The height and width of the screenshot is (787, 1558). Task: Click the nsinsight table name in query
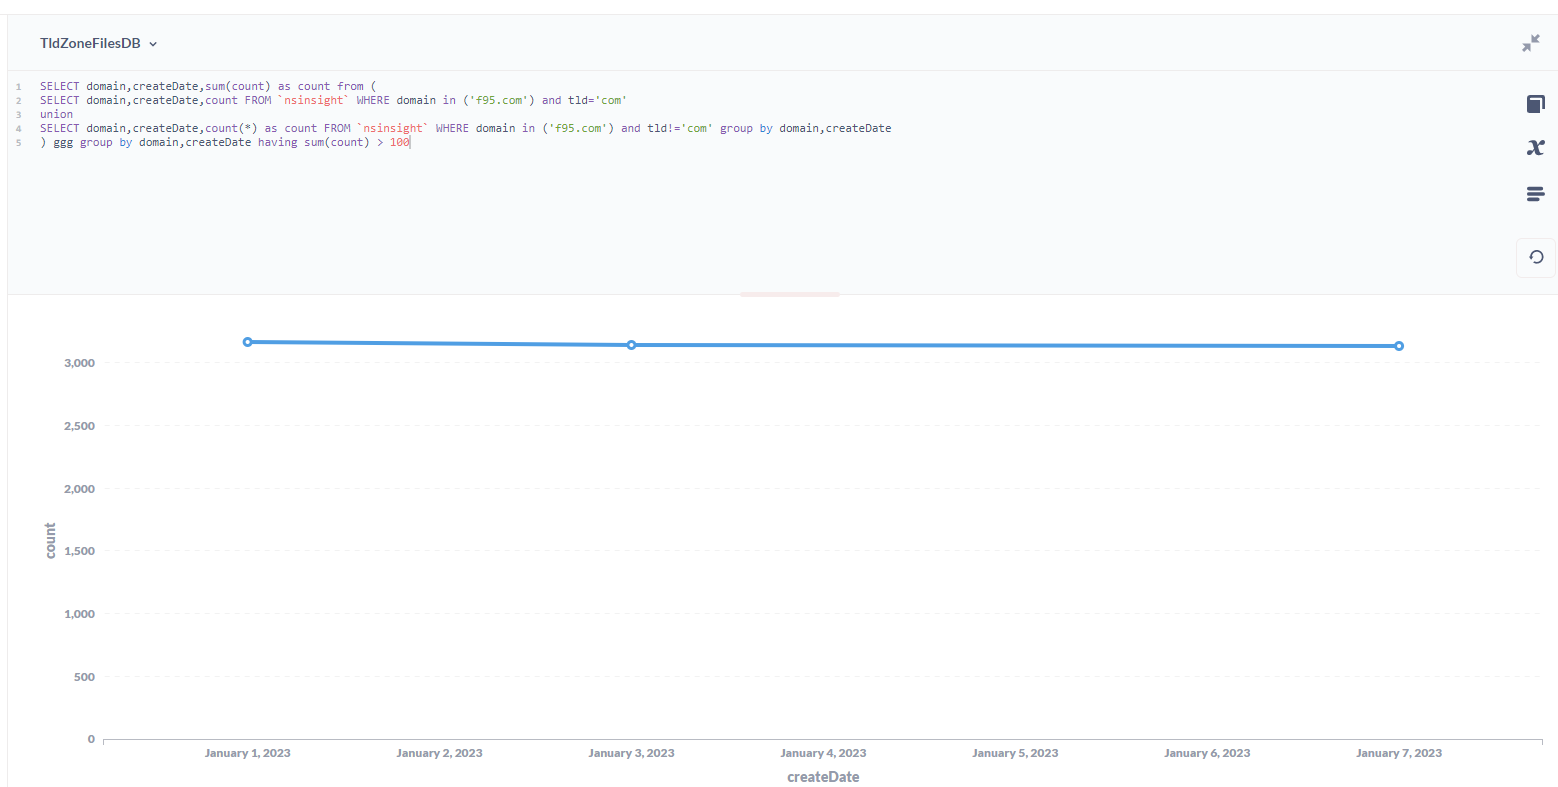coord(315,100)
